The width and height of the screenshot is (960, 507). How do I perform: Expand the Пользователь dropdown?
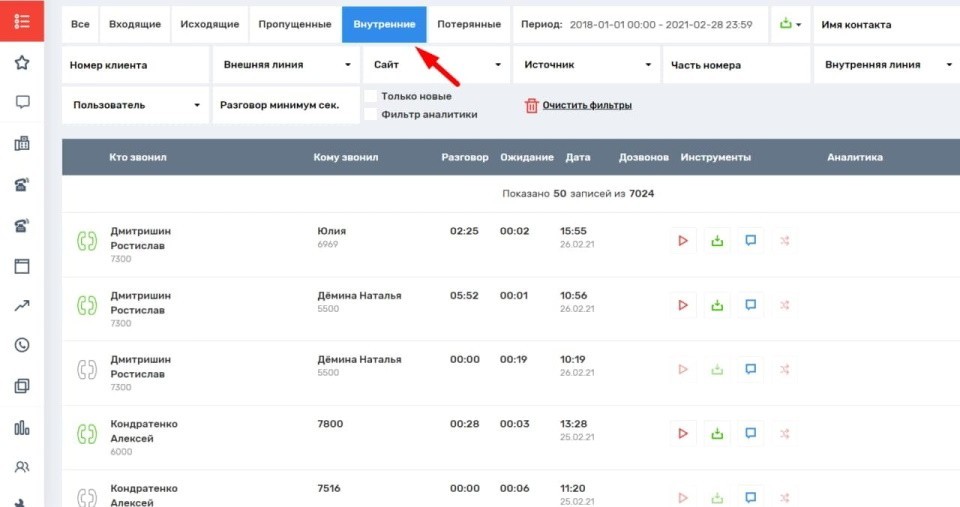point(135,105)
